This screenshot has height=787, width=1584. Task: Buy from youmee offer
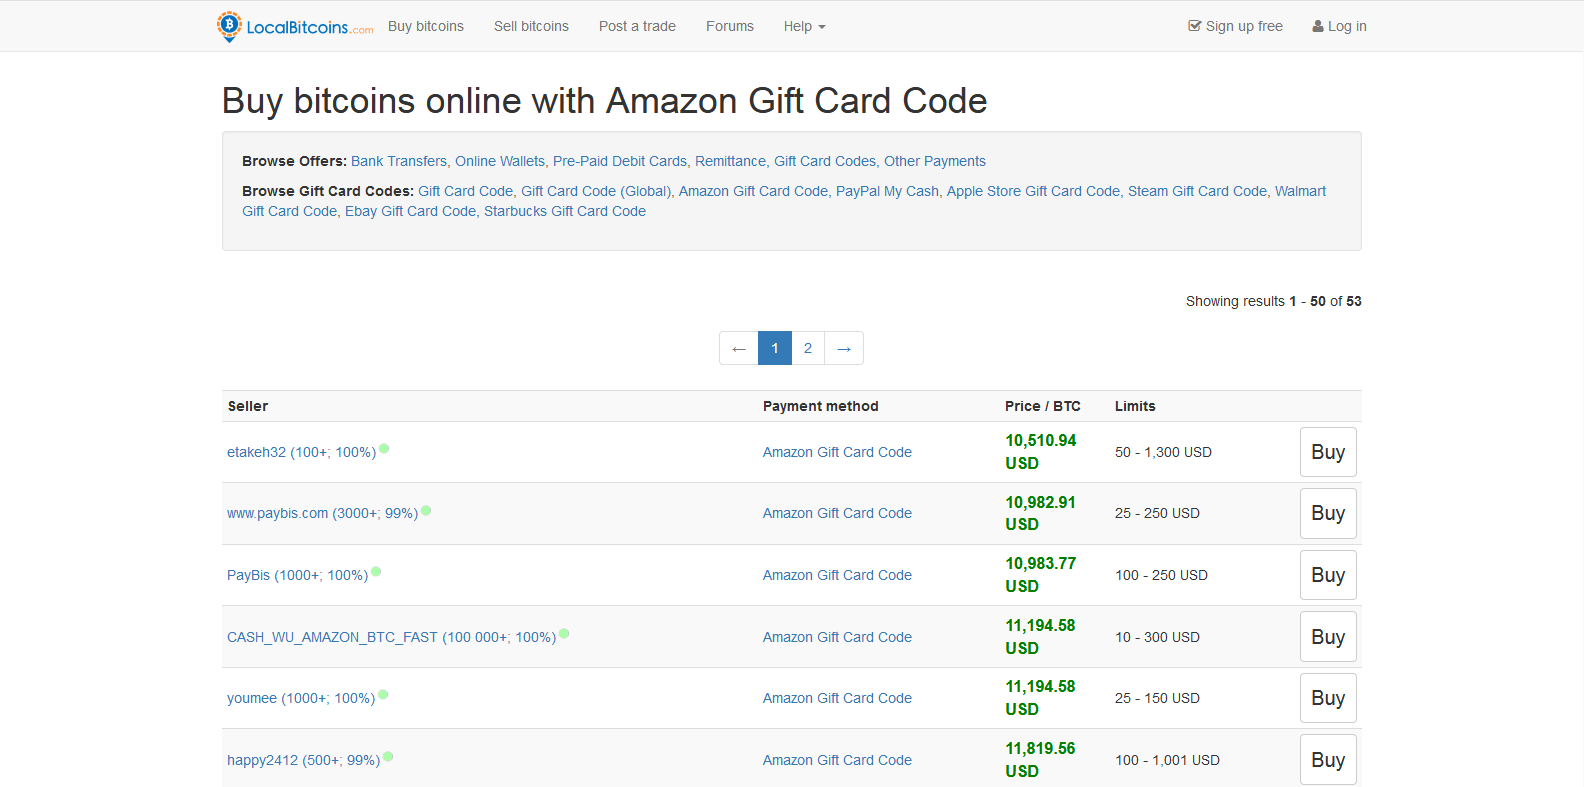[x=1328, y=698]
